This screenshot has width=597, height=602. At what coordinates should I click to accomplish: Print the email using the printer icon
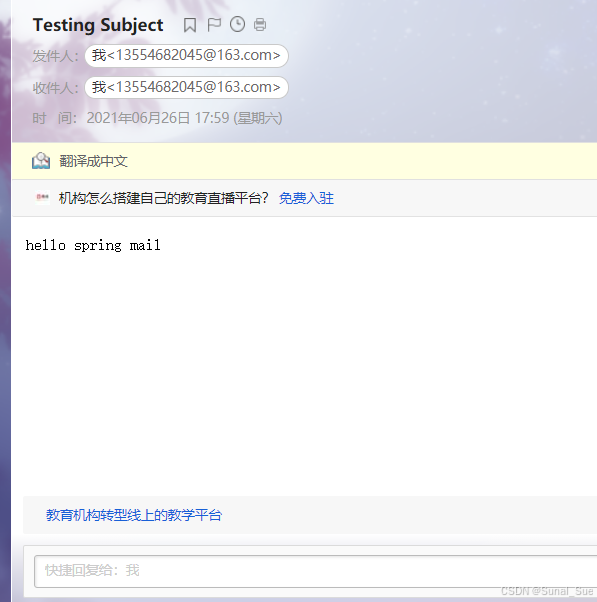click(260, 25)
